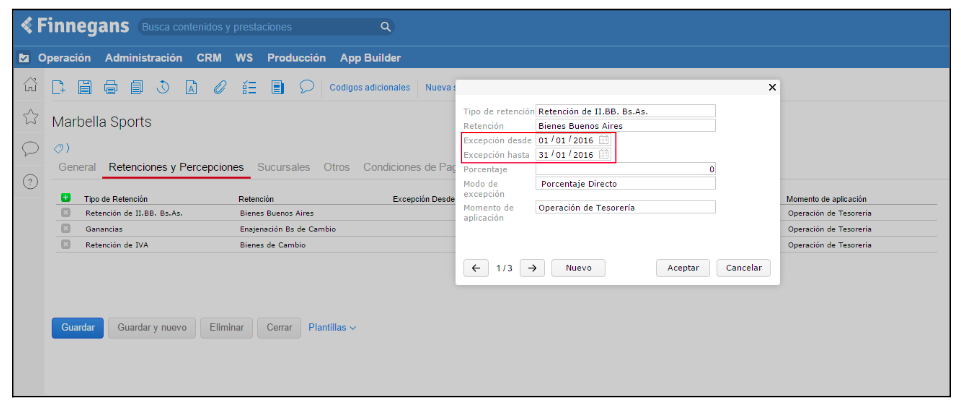Image resolution: width=961 pixels, height=409 pixels.
Task: Click the Tipo de retención field
Action: (x=625, y=111)
